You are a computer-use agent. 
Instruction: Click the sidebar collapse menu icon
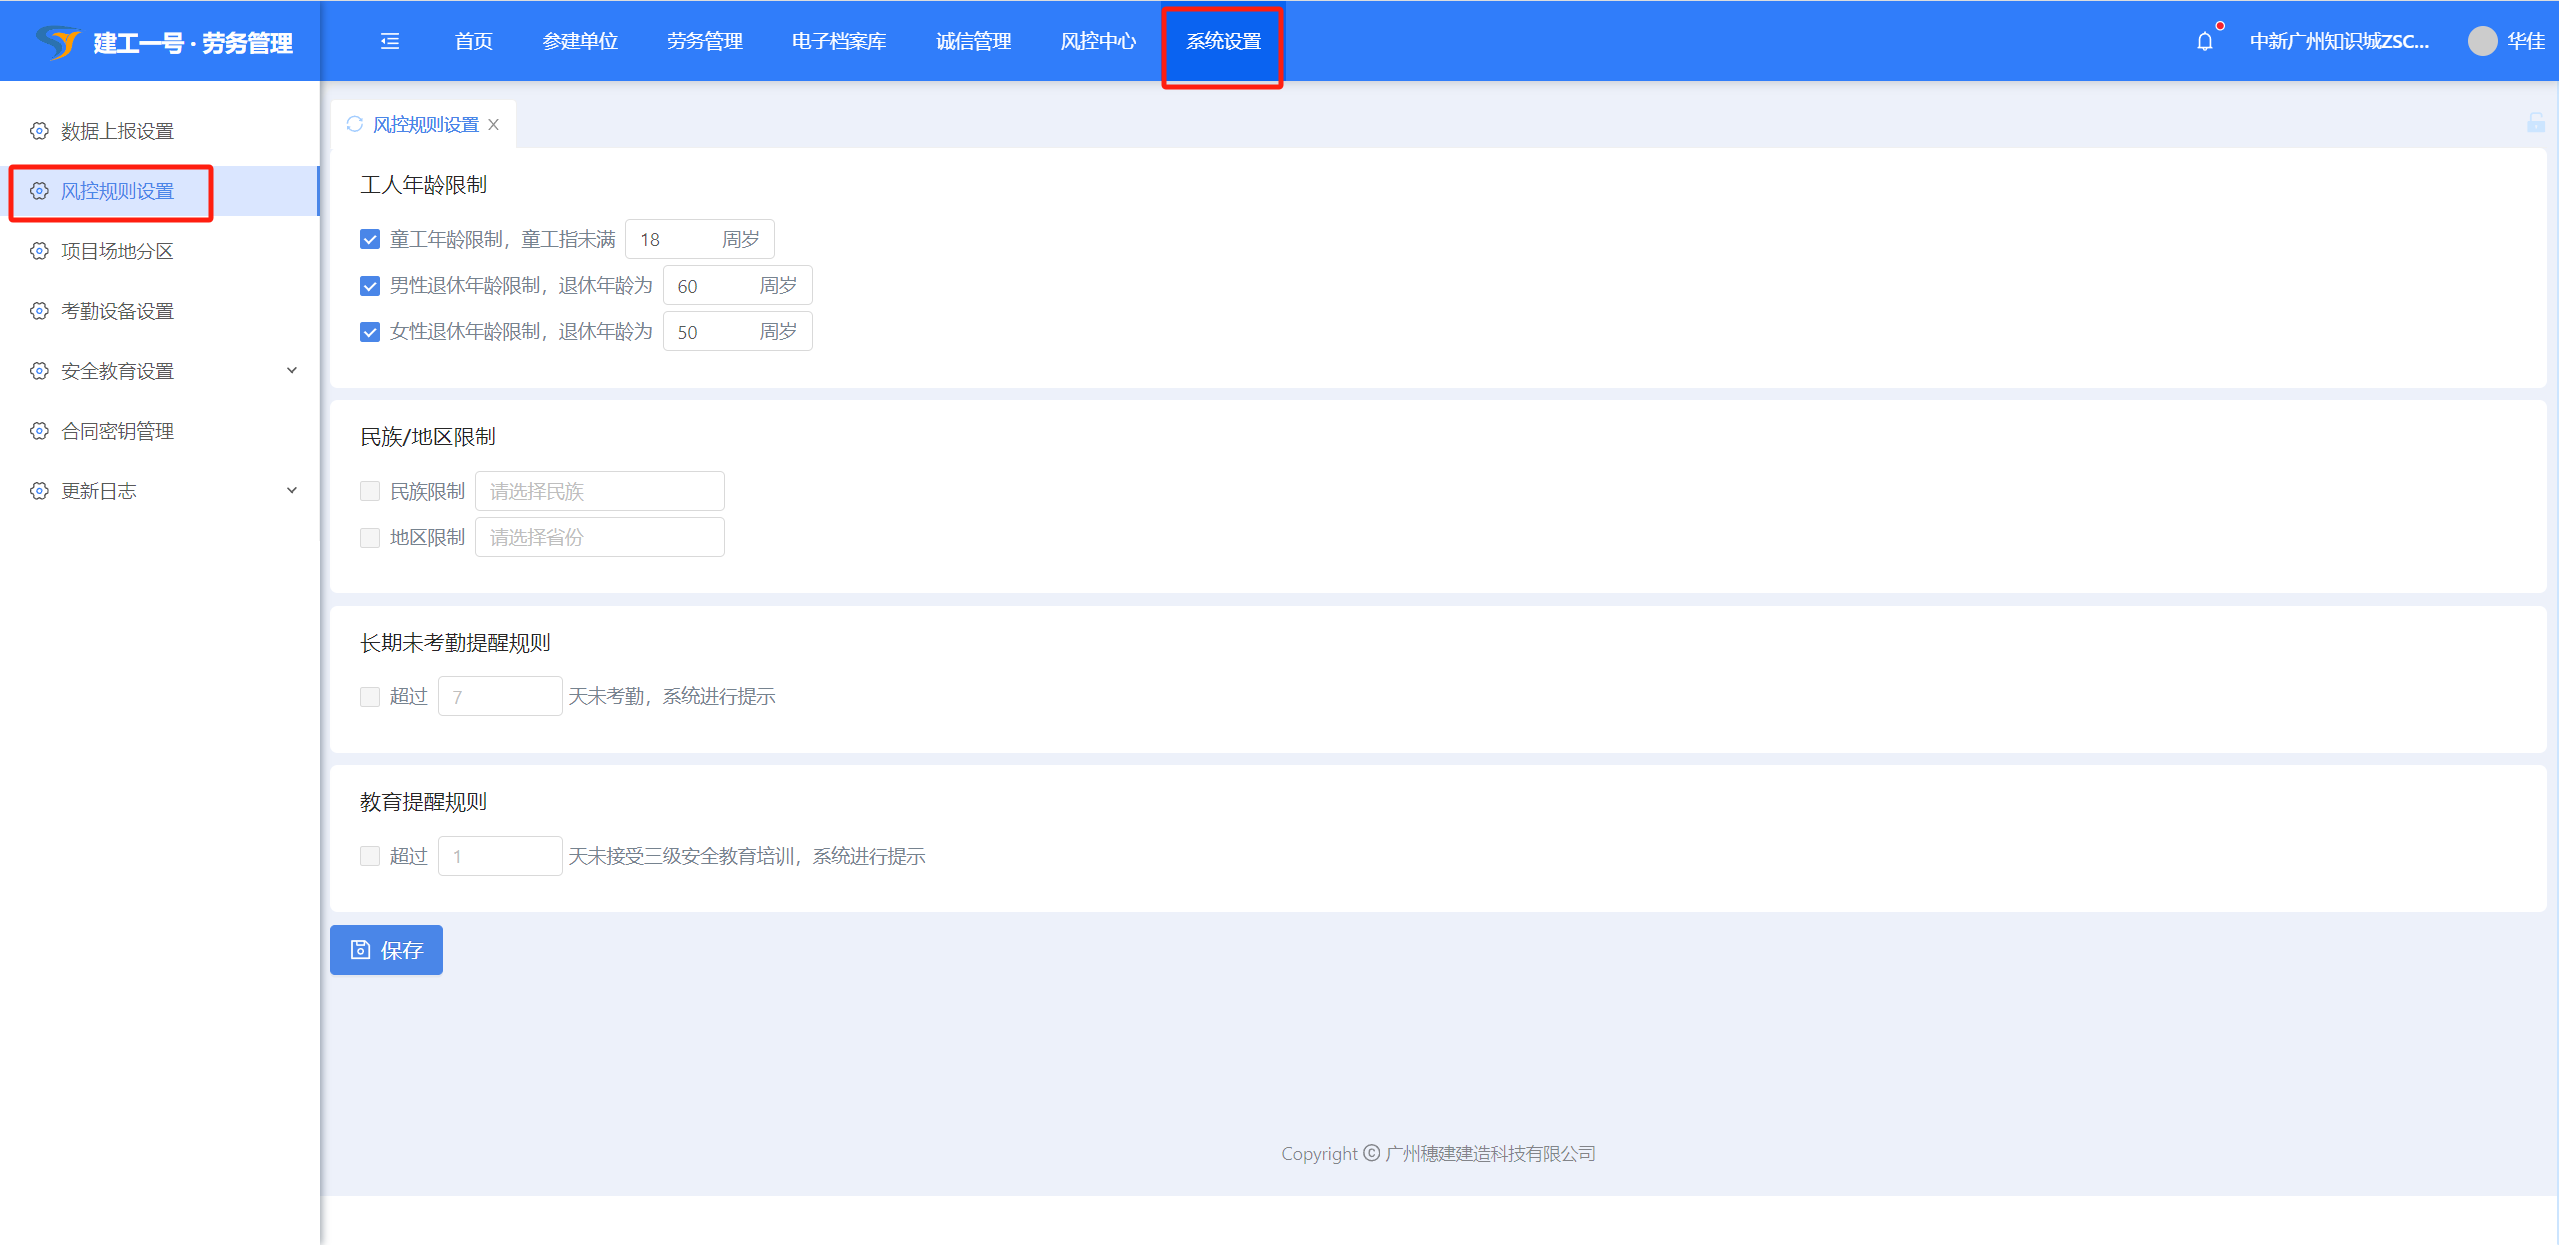[390, 41]
